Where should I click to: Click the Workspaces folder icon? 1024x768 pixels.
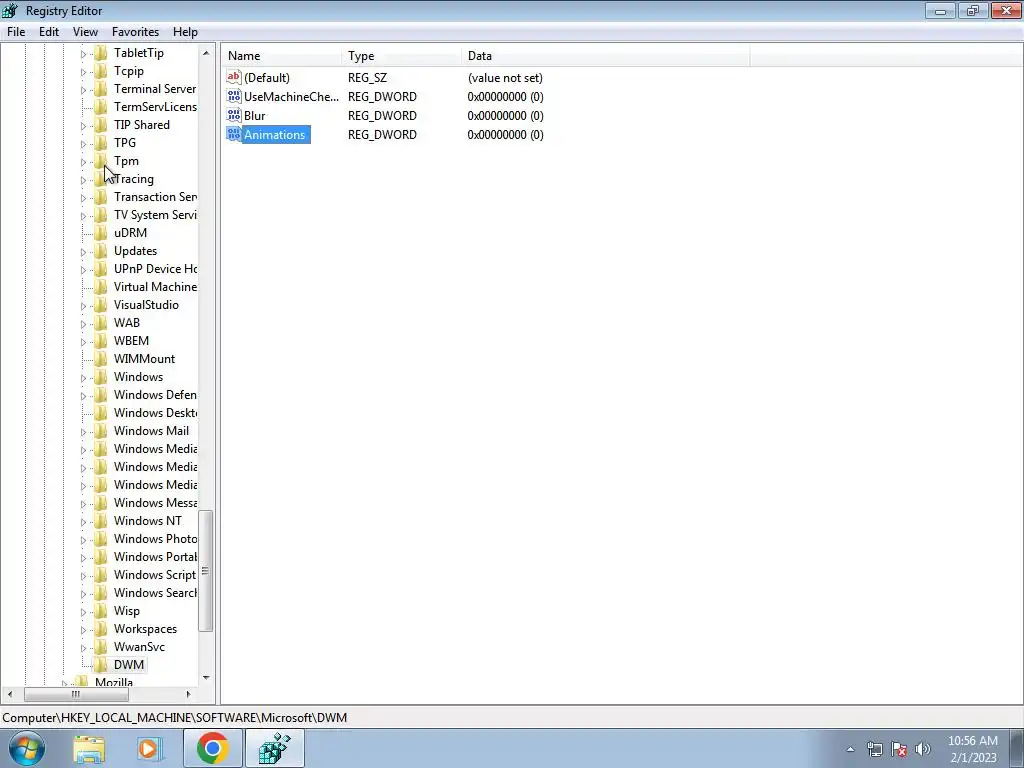(101, 629)
